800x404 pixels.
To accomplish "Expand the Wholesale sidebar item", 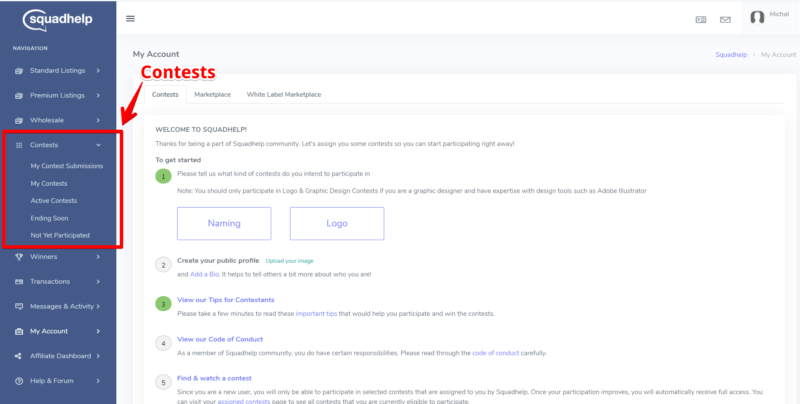I will point(58,120).
